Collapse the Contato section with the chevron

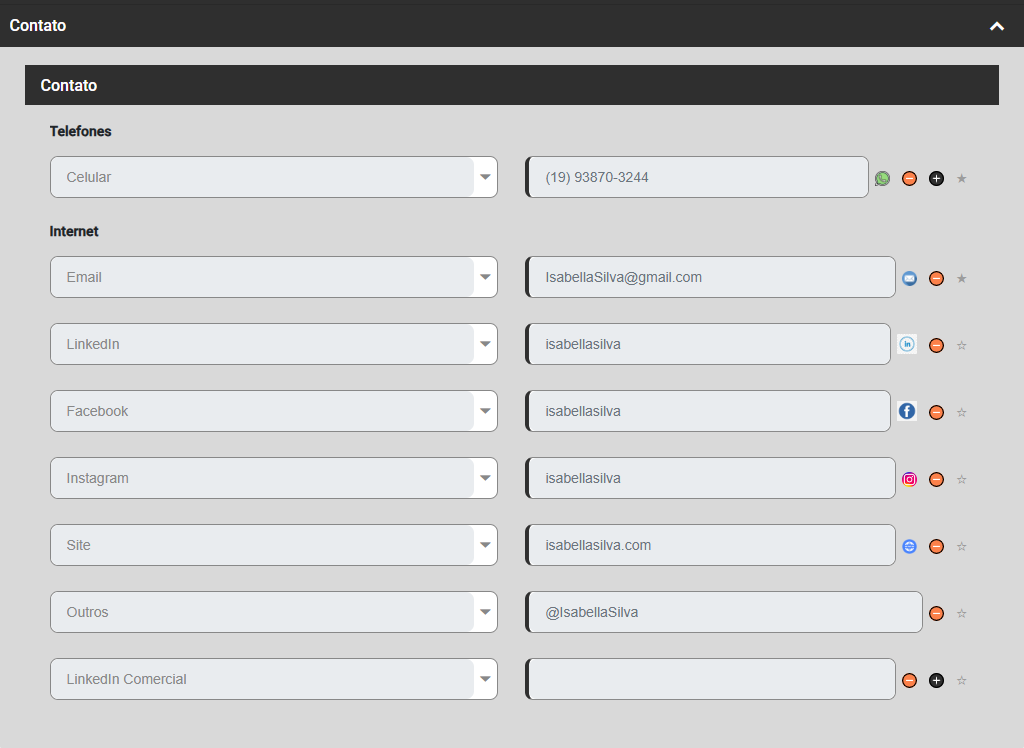[997, 26]
